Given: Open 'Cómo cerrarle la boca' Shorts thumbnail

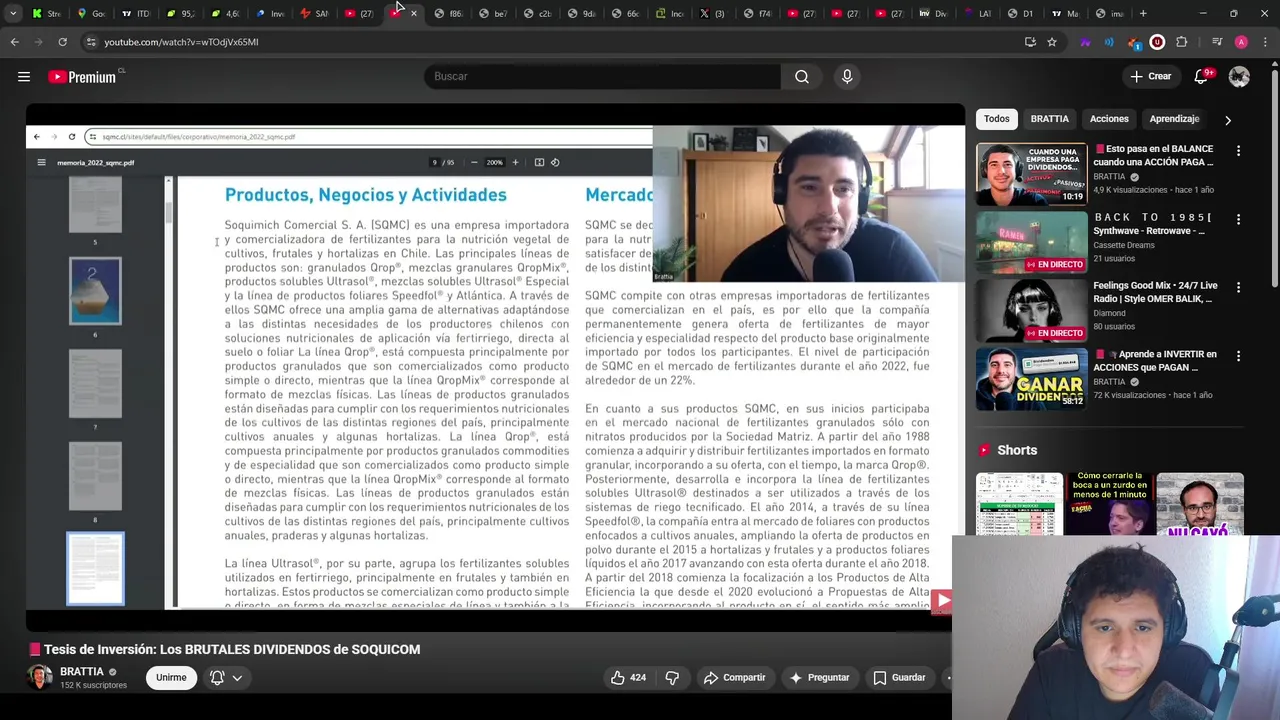Looking at the screenshot, I should coord(1110,505).
